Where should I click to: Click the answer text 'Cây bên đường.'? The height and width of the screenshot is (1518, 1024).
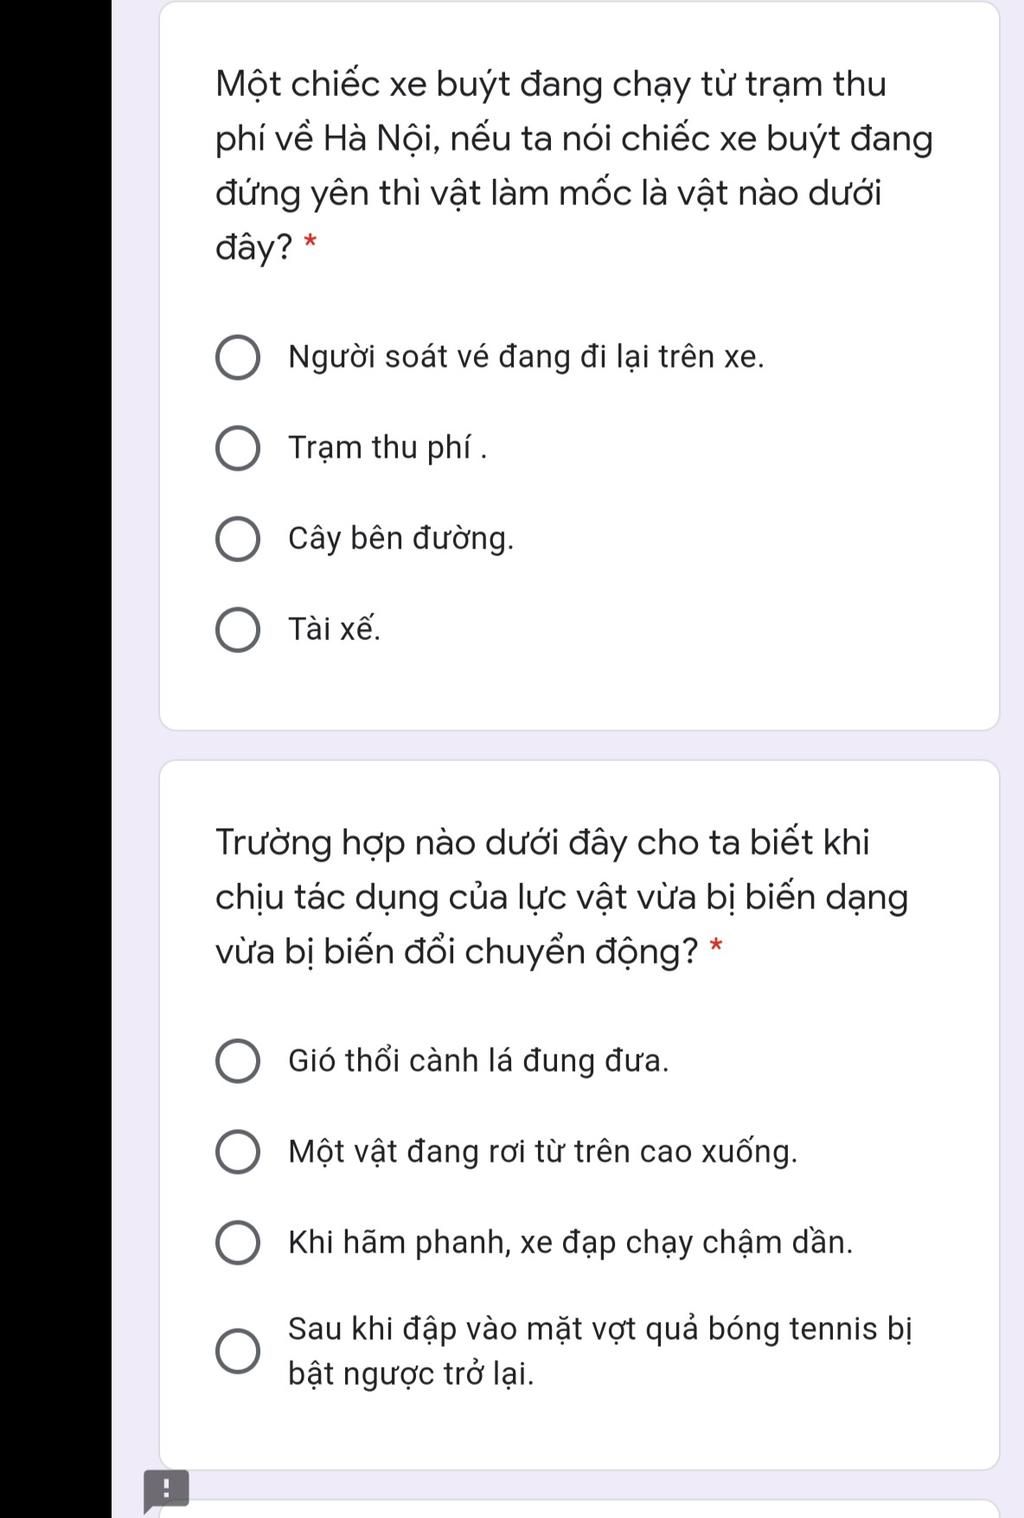click(401, 539)
